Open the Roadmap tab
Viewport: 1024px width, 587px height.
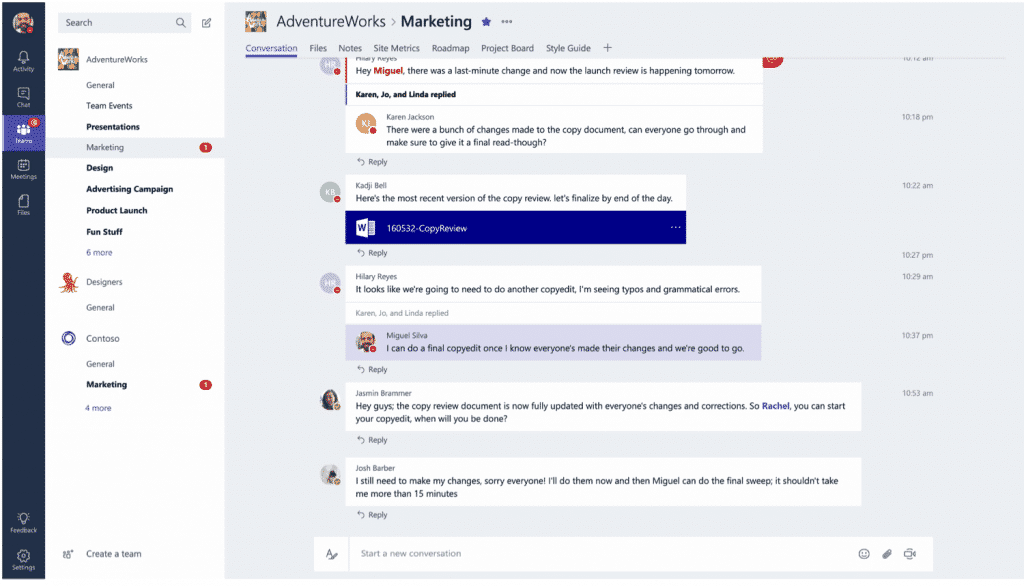[451, 48]
